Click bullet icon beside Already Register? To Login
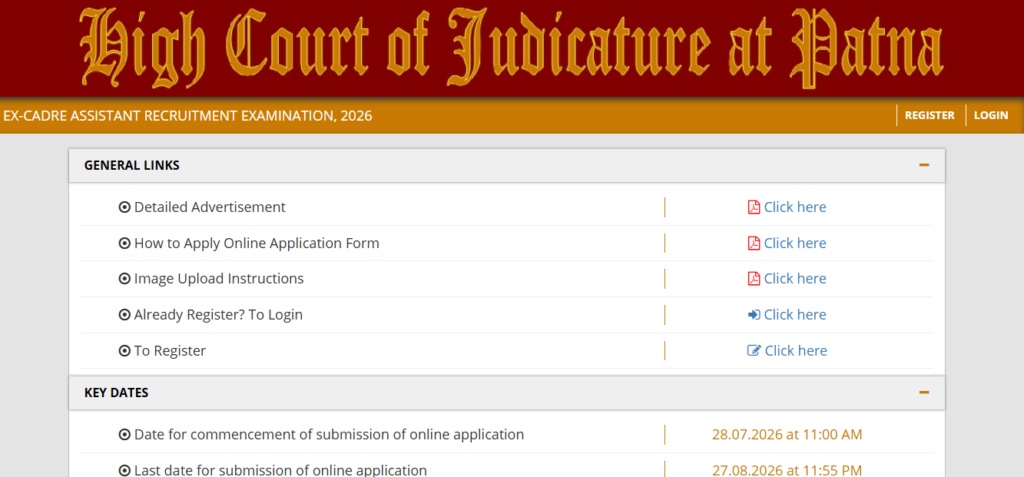Viewport: 1024px width, 477px height. pyautogui.click(x=125, y=315)
